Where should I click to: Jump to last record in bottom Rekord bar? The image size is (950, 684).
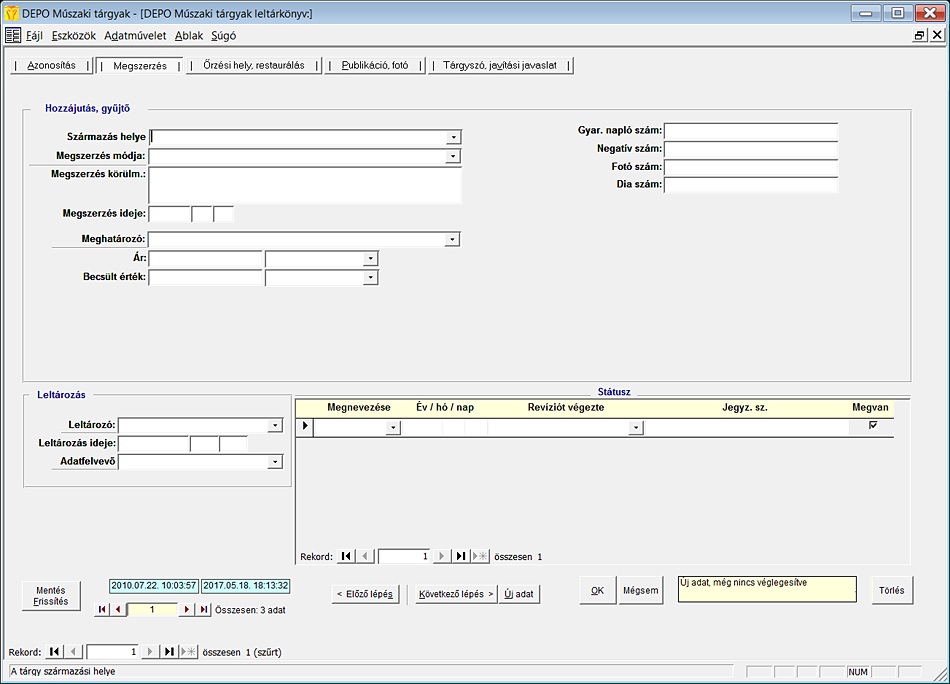169,652
